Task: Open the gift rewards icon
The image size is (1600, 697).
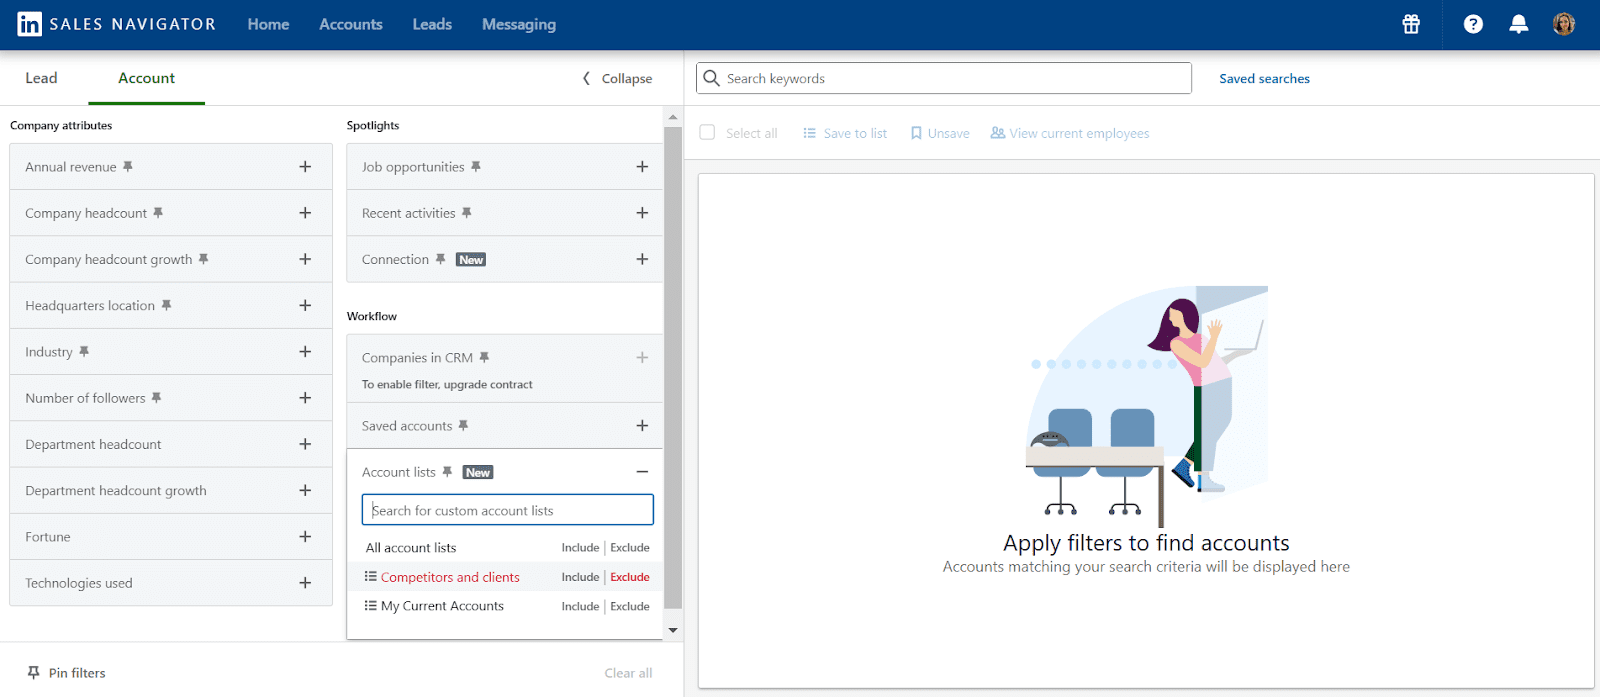Action: coord(1411,24)
